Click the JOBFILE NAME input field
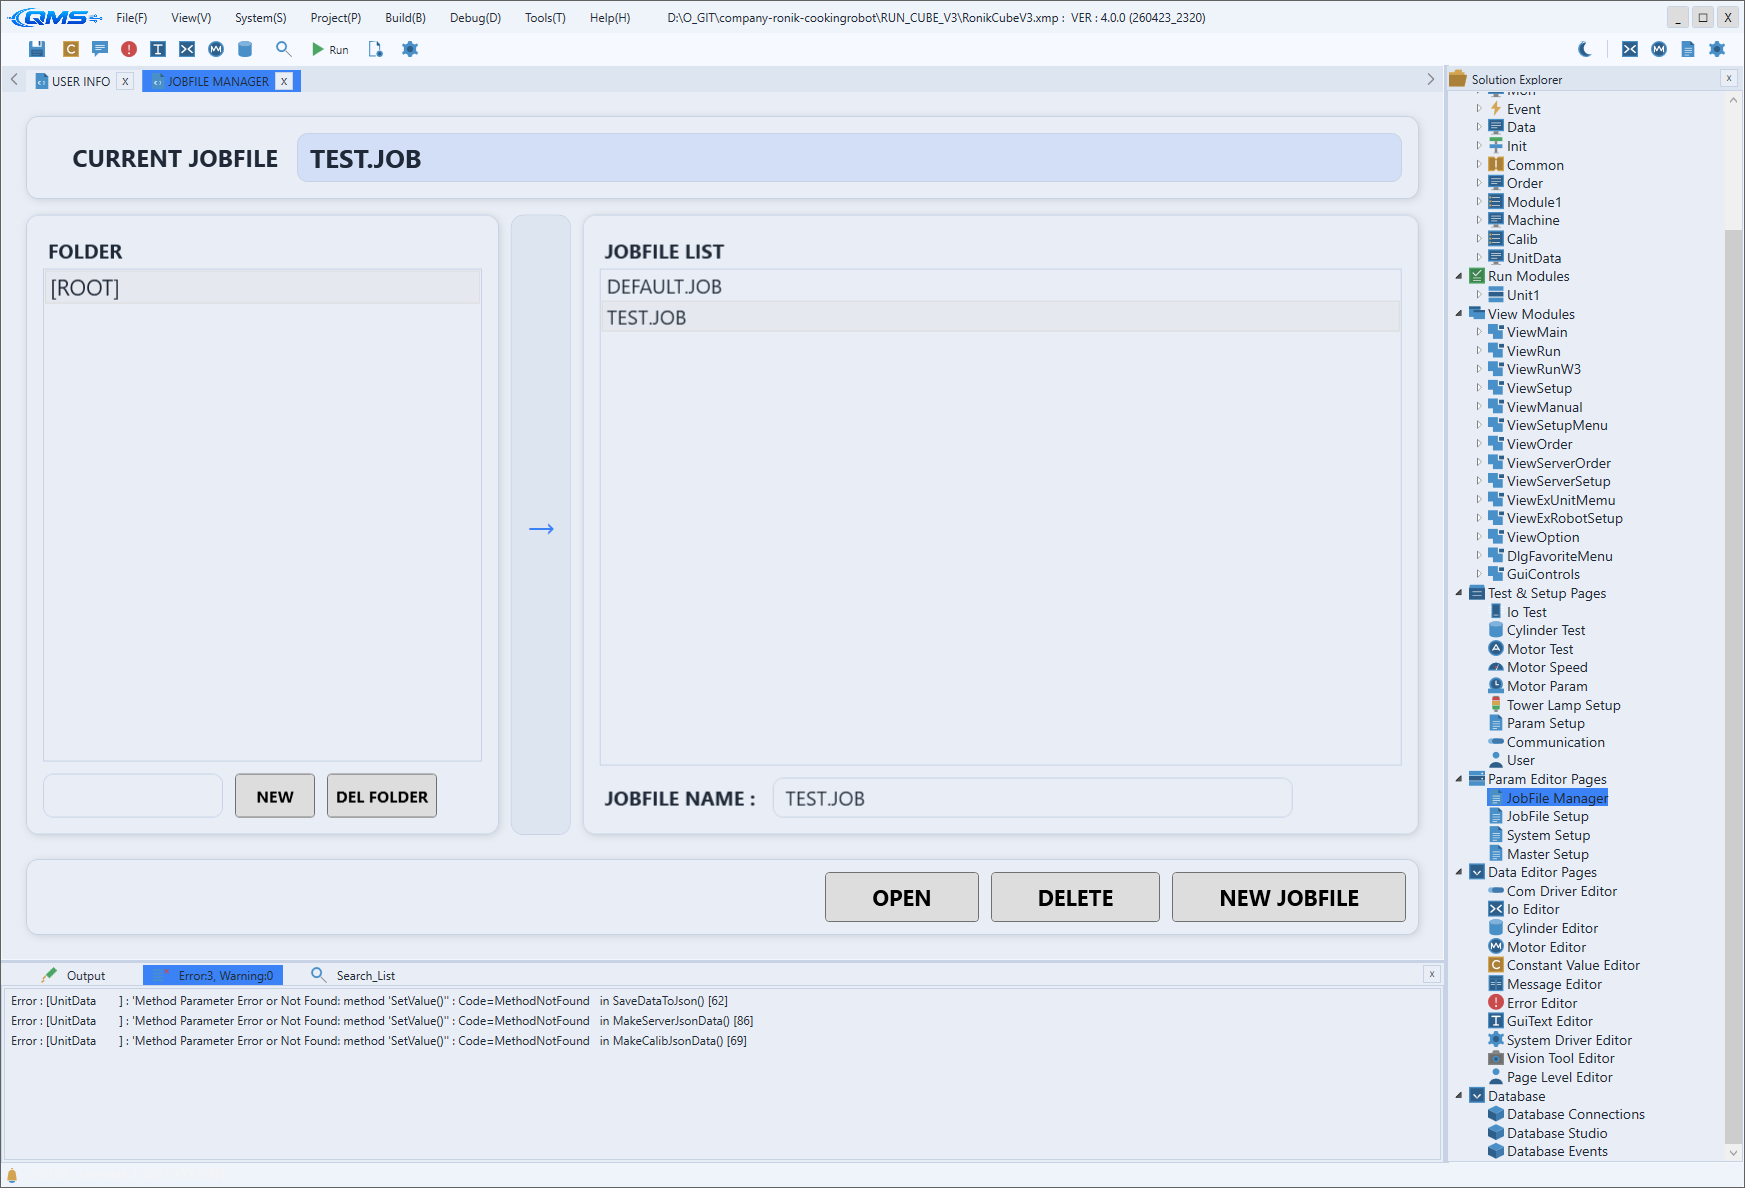The height and width of the screenshot is (1188, 1745). coord(1032,798)
